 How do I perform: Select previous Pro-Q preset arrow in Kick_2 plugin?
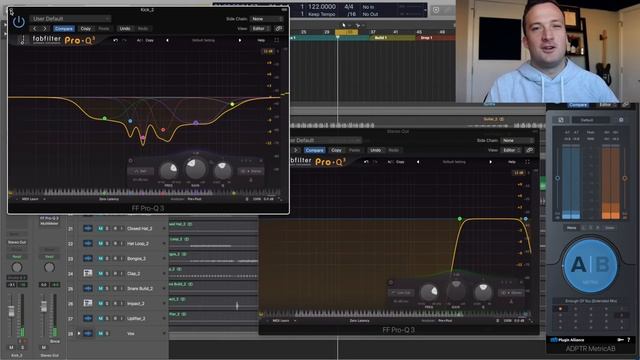167,40
